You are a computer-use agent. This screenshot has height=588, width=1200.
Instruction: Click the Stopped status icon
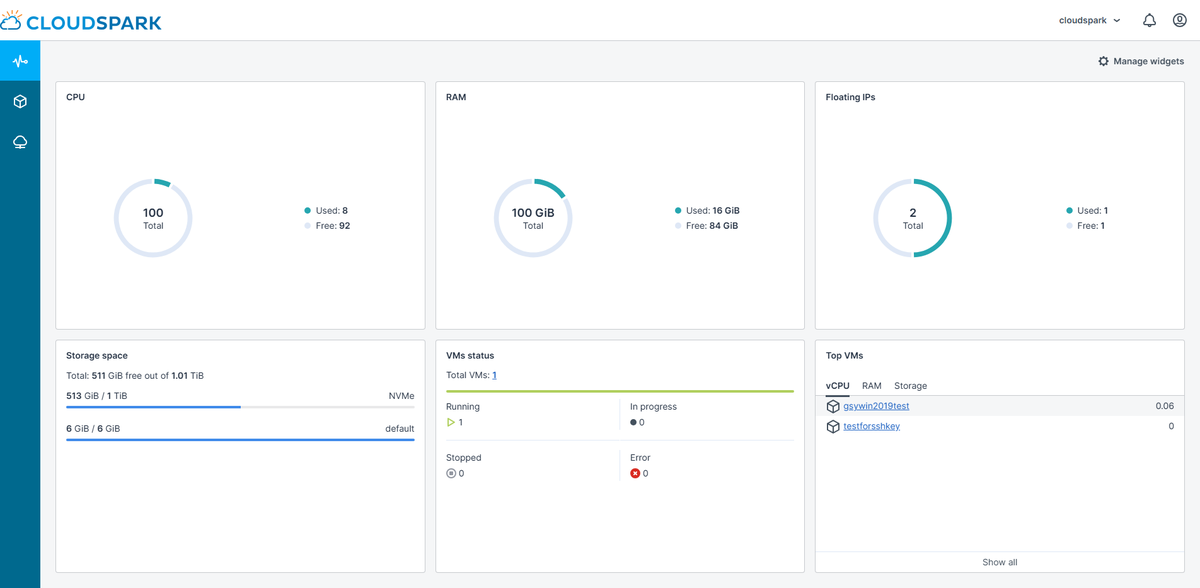[451, 473]
